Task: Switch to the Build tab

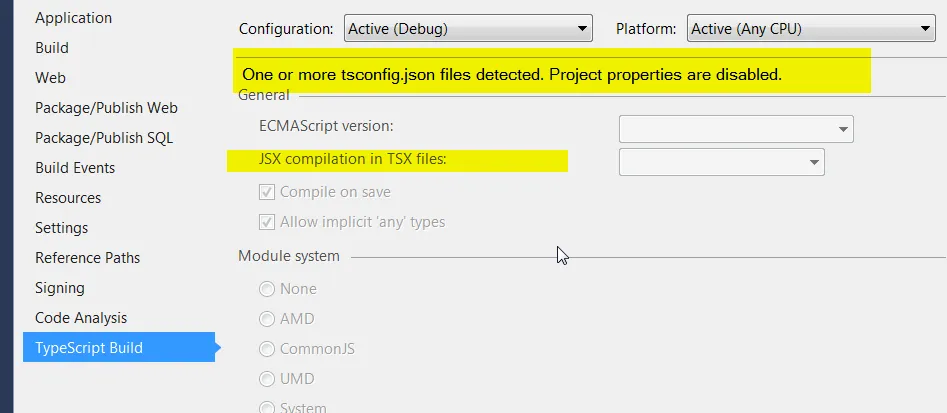Action: point(52,48)
